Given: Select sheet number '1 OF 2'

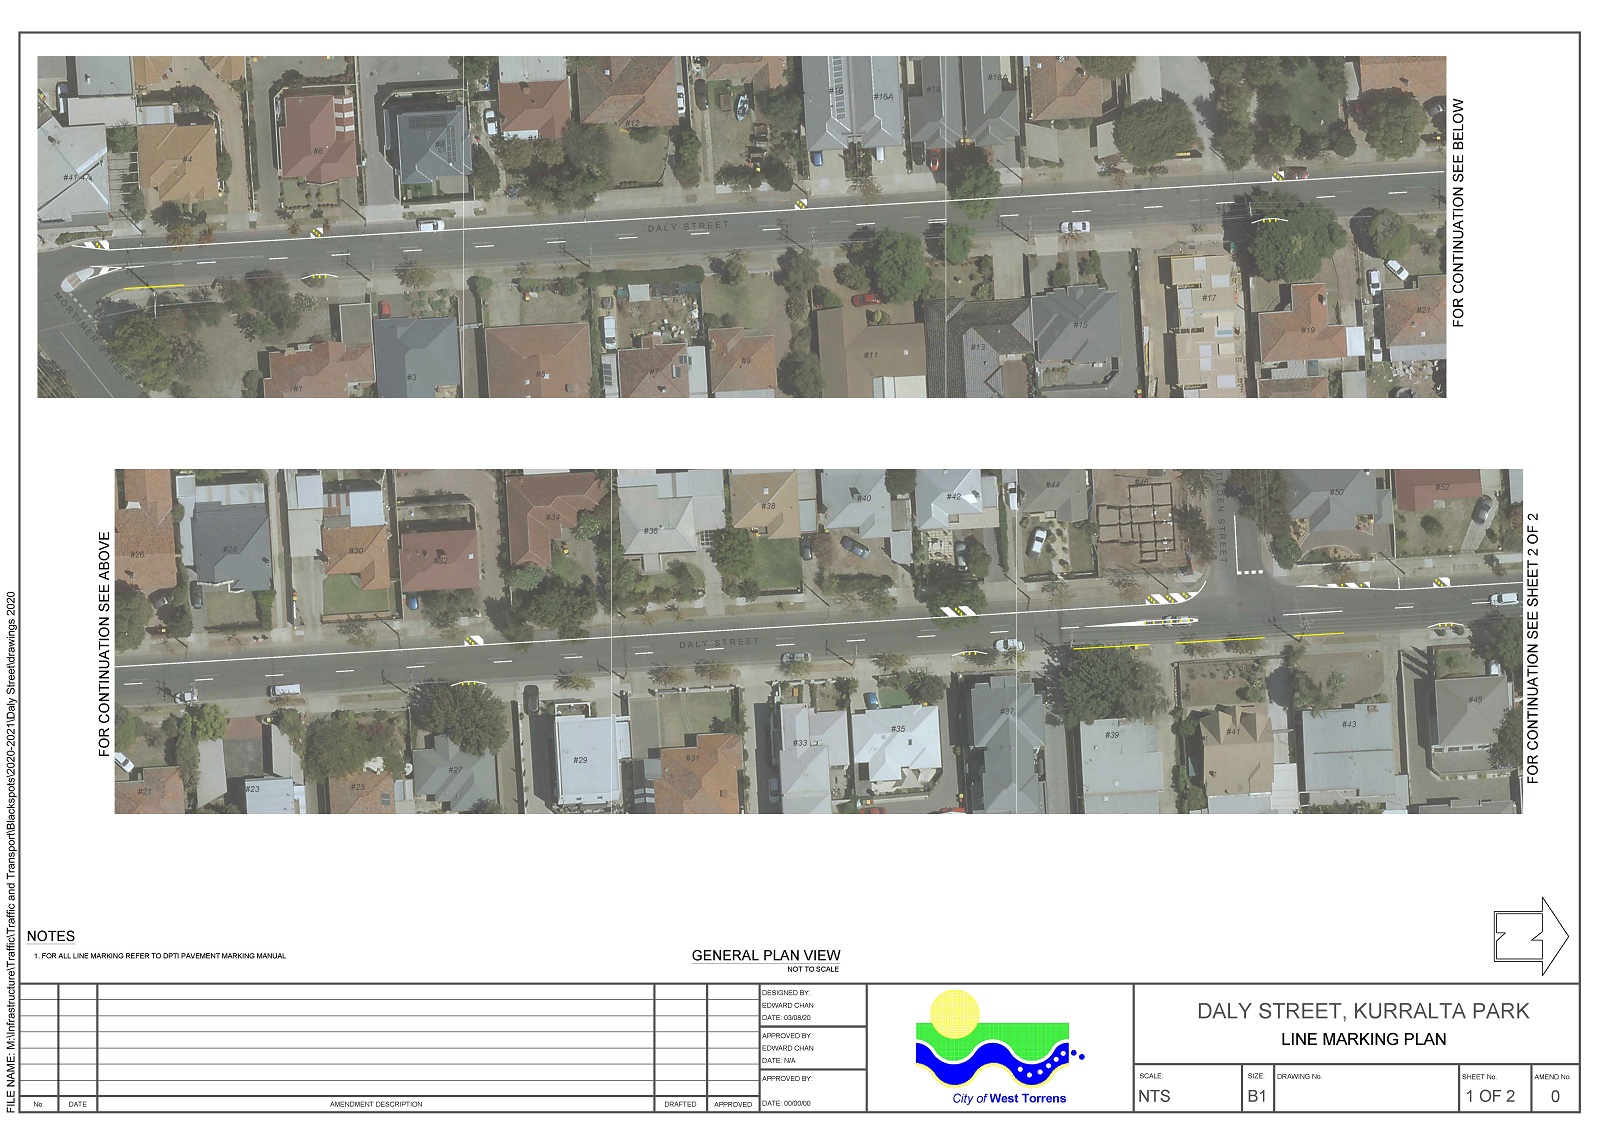Looking at the screenshot, I should (x=1490, y=1096).
